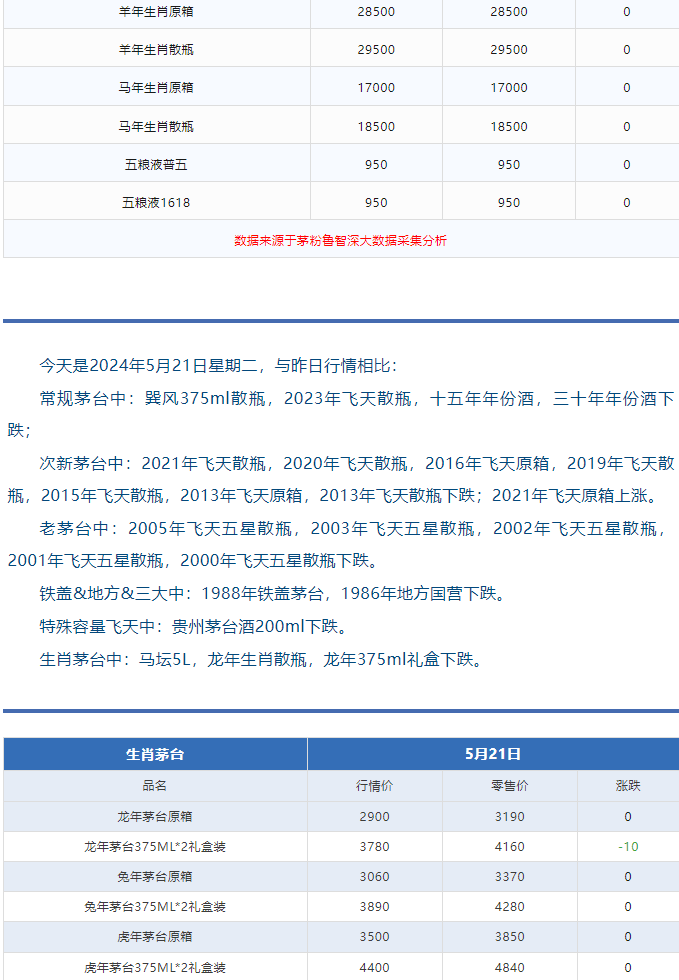679x980 pixels.
Task: Click the 羊年生肖散瓶 product name cell
Action: click(156, 49)
